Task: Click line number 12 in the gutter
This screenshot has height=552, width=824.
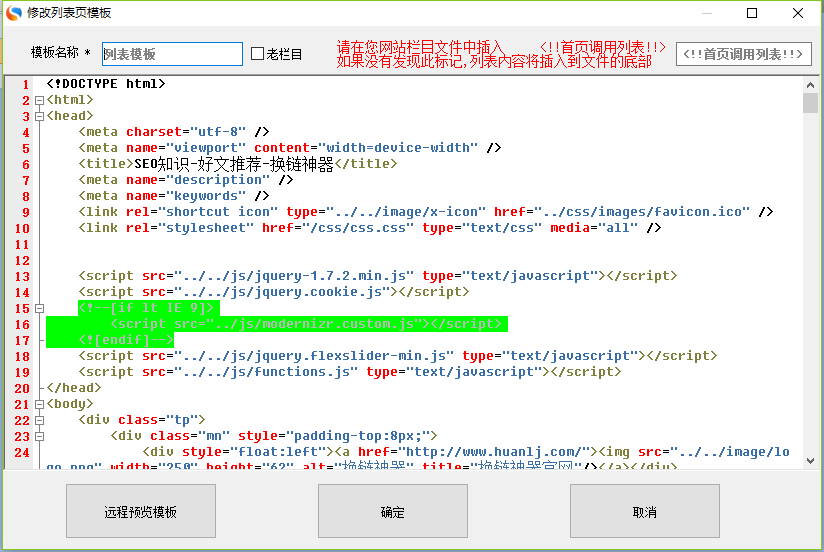Action: [x=22, y=261]
